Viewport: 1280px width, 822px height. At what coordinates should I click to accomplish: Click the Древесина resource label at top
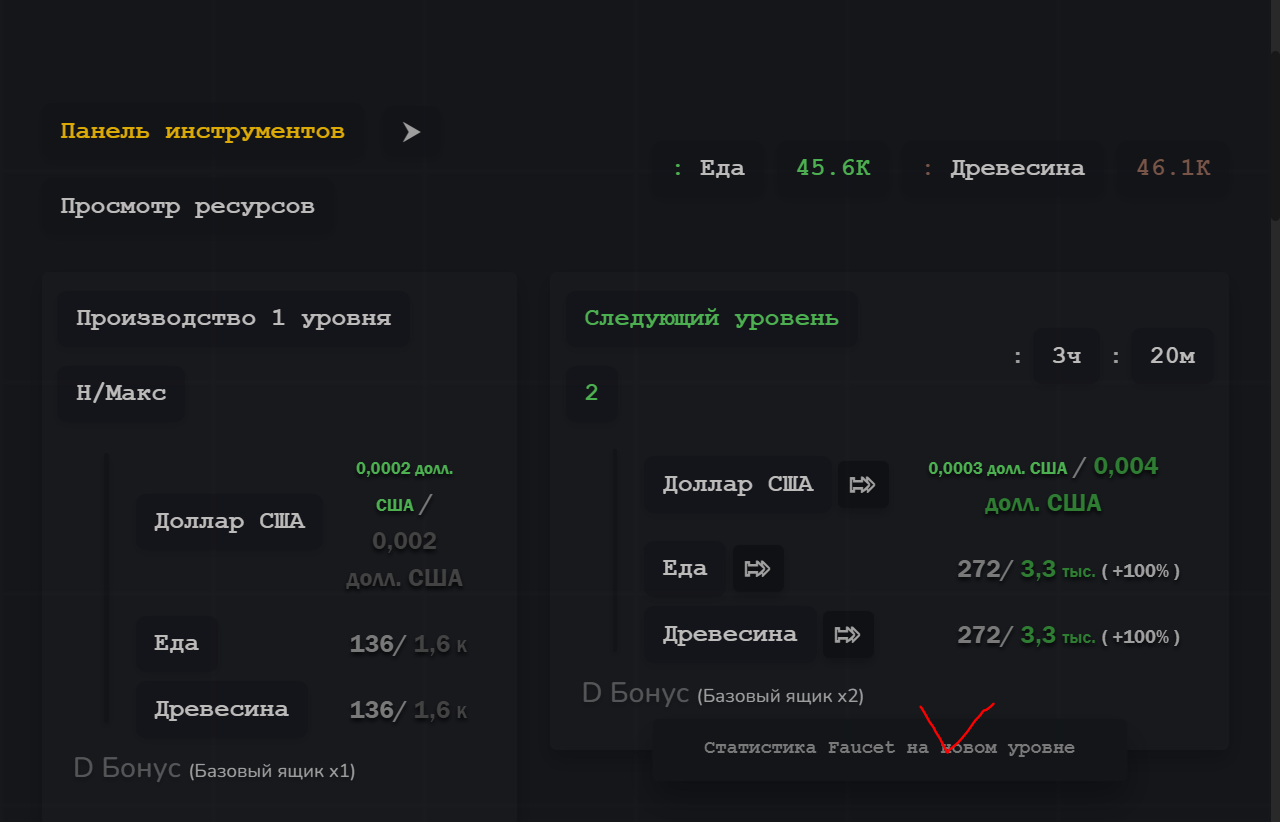coord(1004,168)
